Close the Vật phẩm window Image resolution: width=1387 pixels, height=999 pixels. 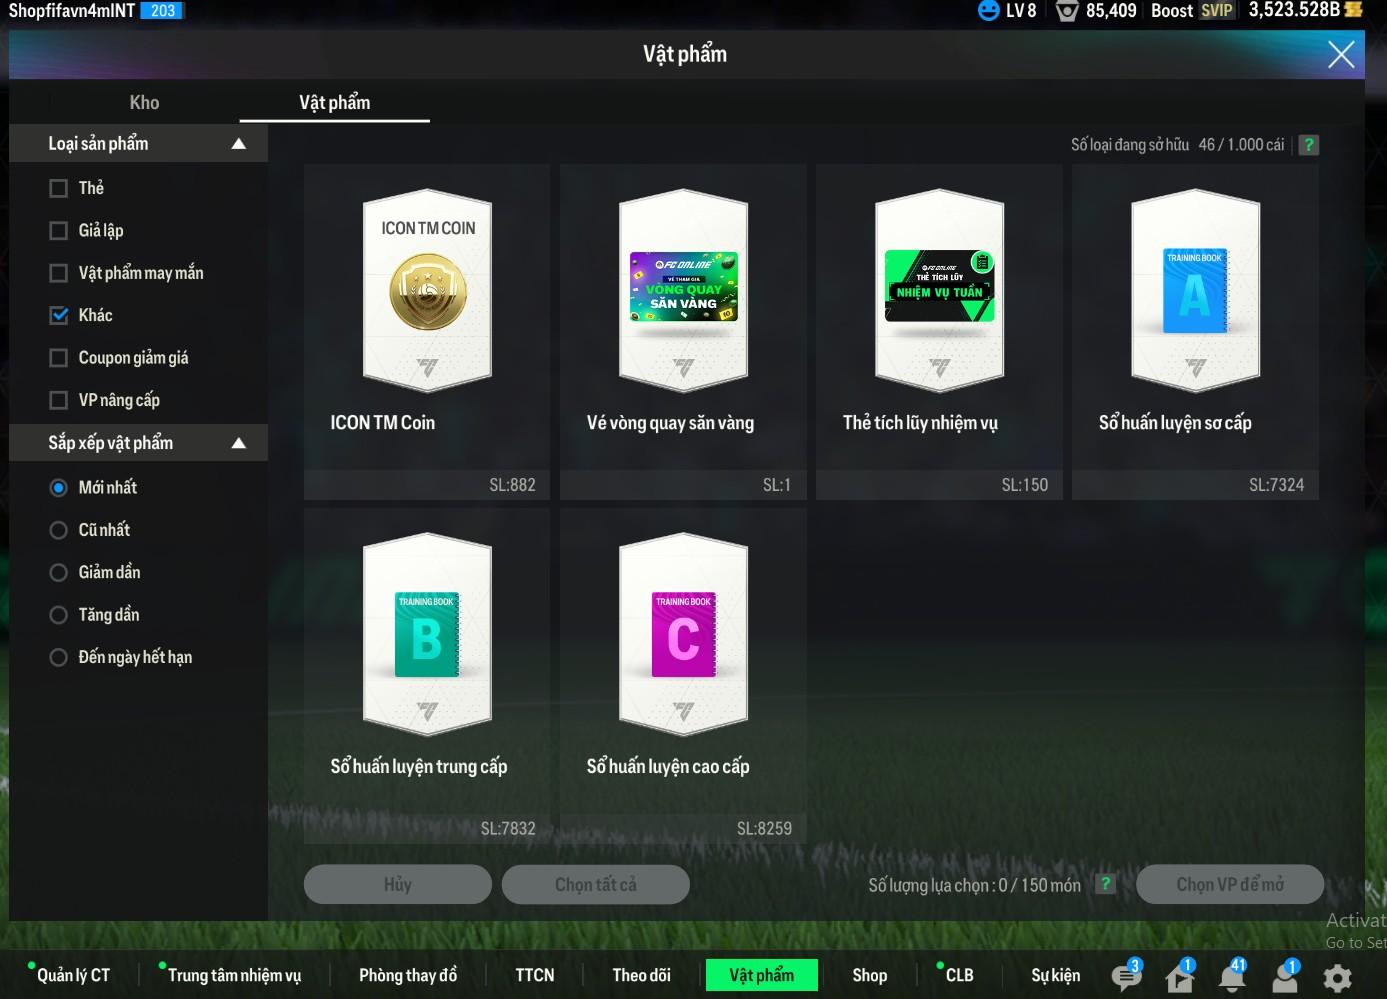tap(1340, 55)
